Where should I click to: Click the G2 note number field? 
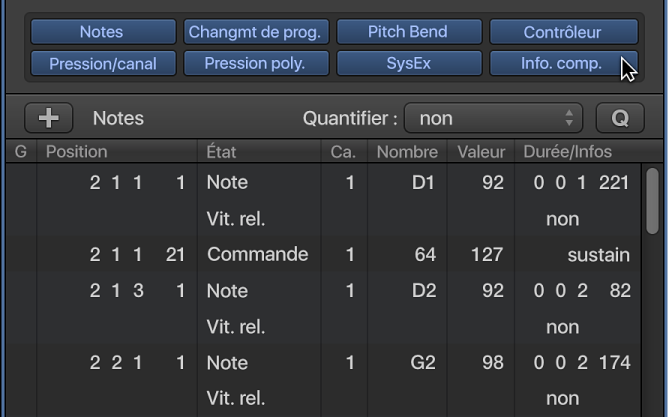pyautogui.click(x=422, y=363)
